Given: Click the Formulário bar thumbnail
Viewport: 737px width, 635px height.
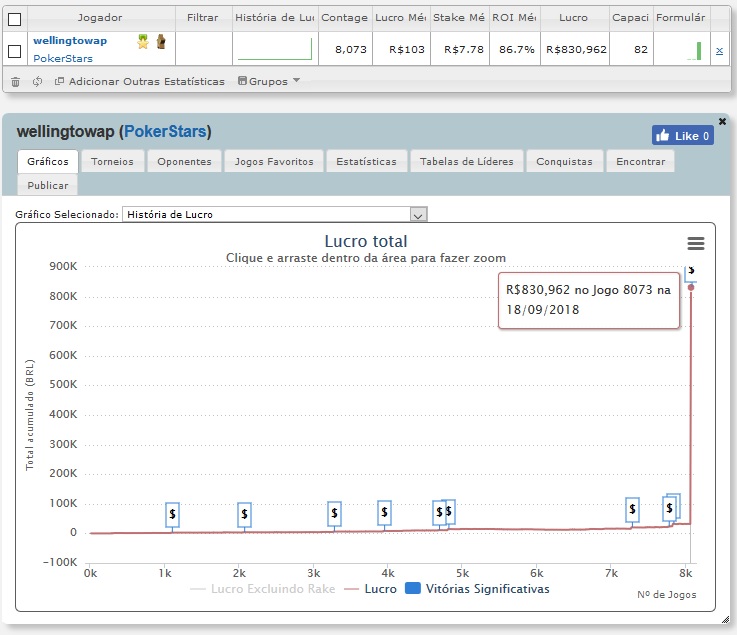Looking at the screenshot, I should point(695,51).
